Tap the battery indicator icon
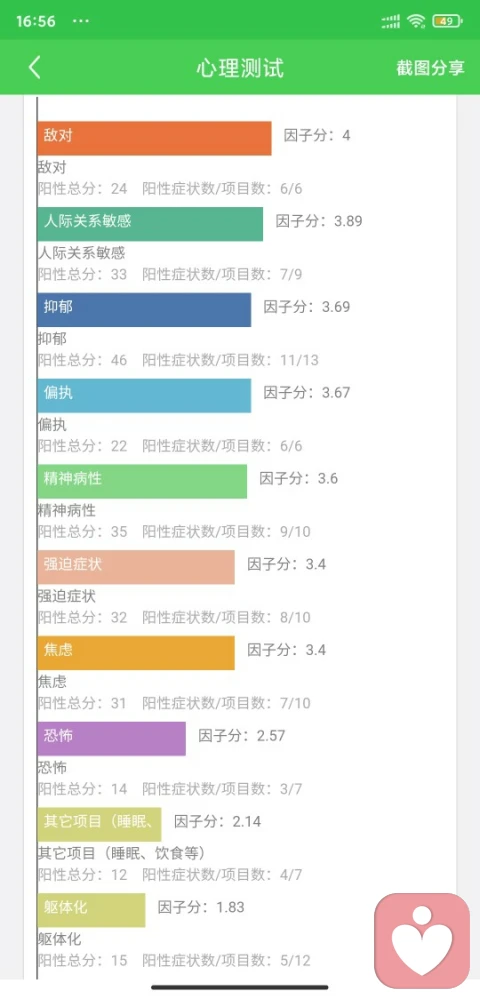480x999 pixels. pyautogui.click(x=448, y=21)
